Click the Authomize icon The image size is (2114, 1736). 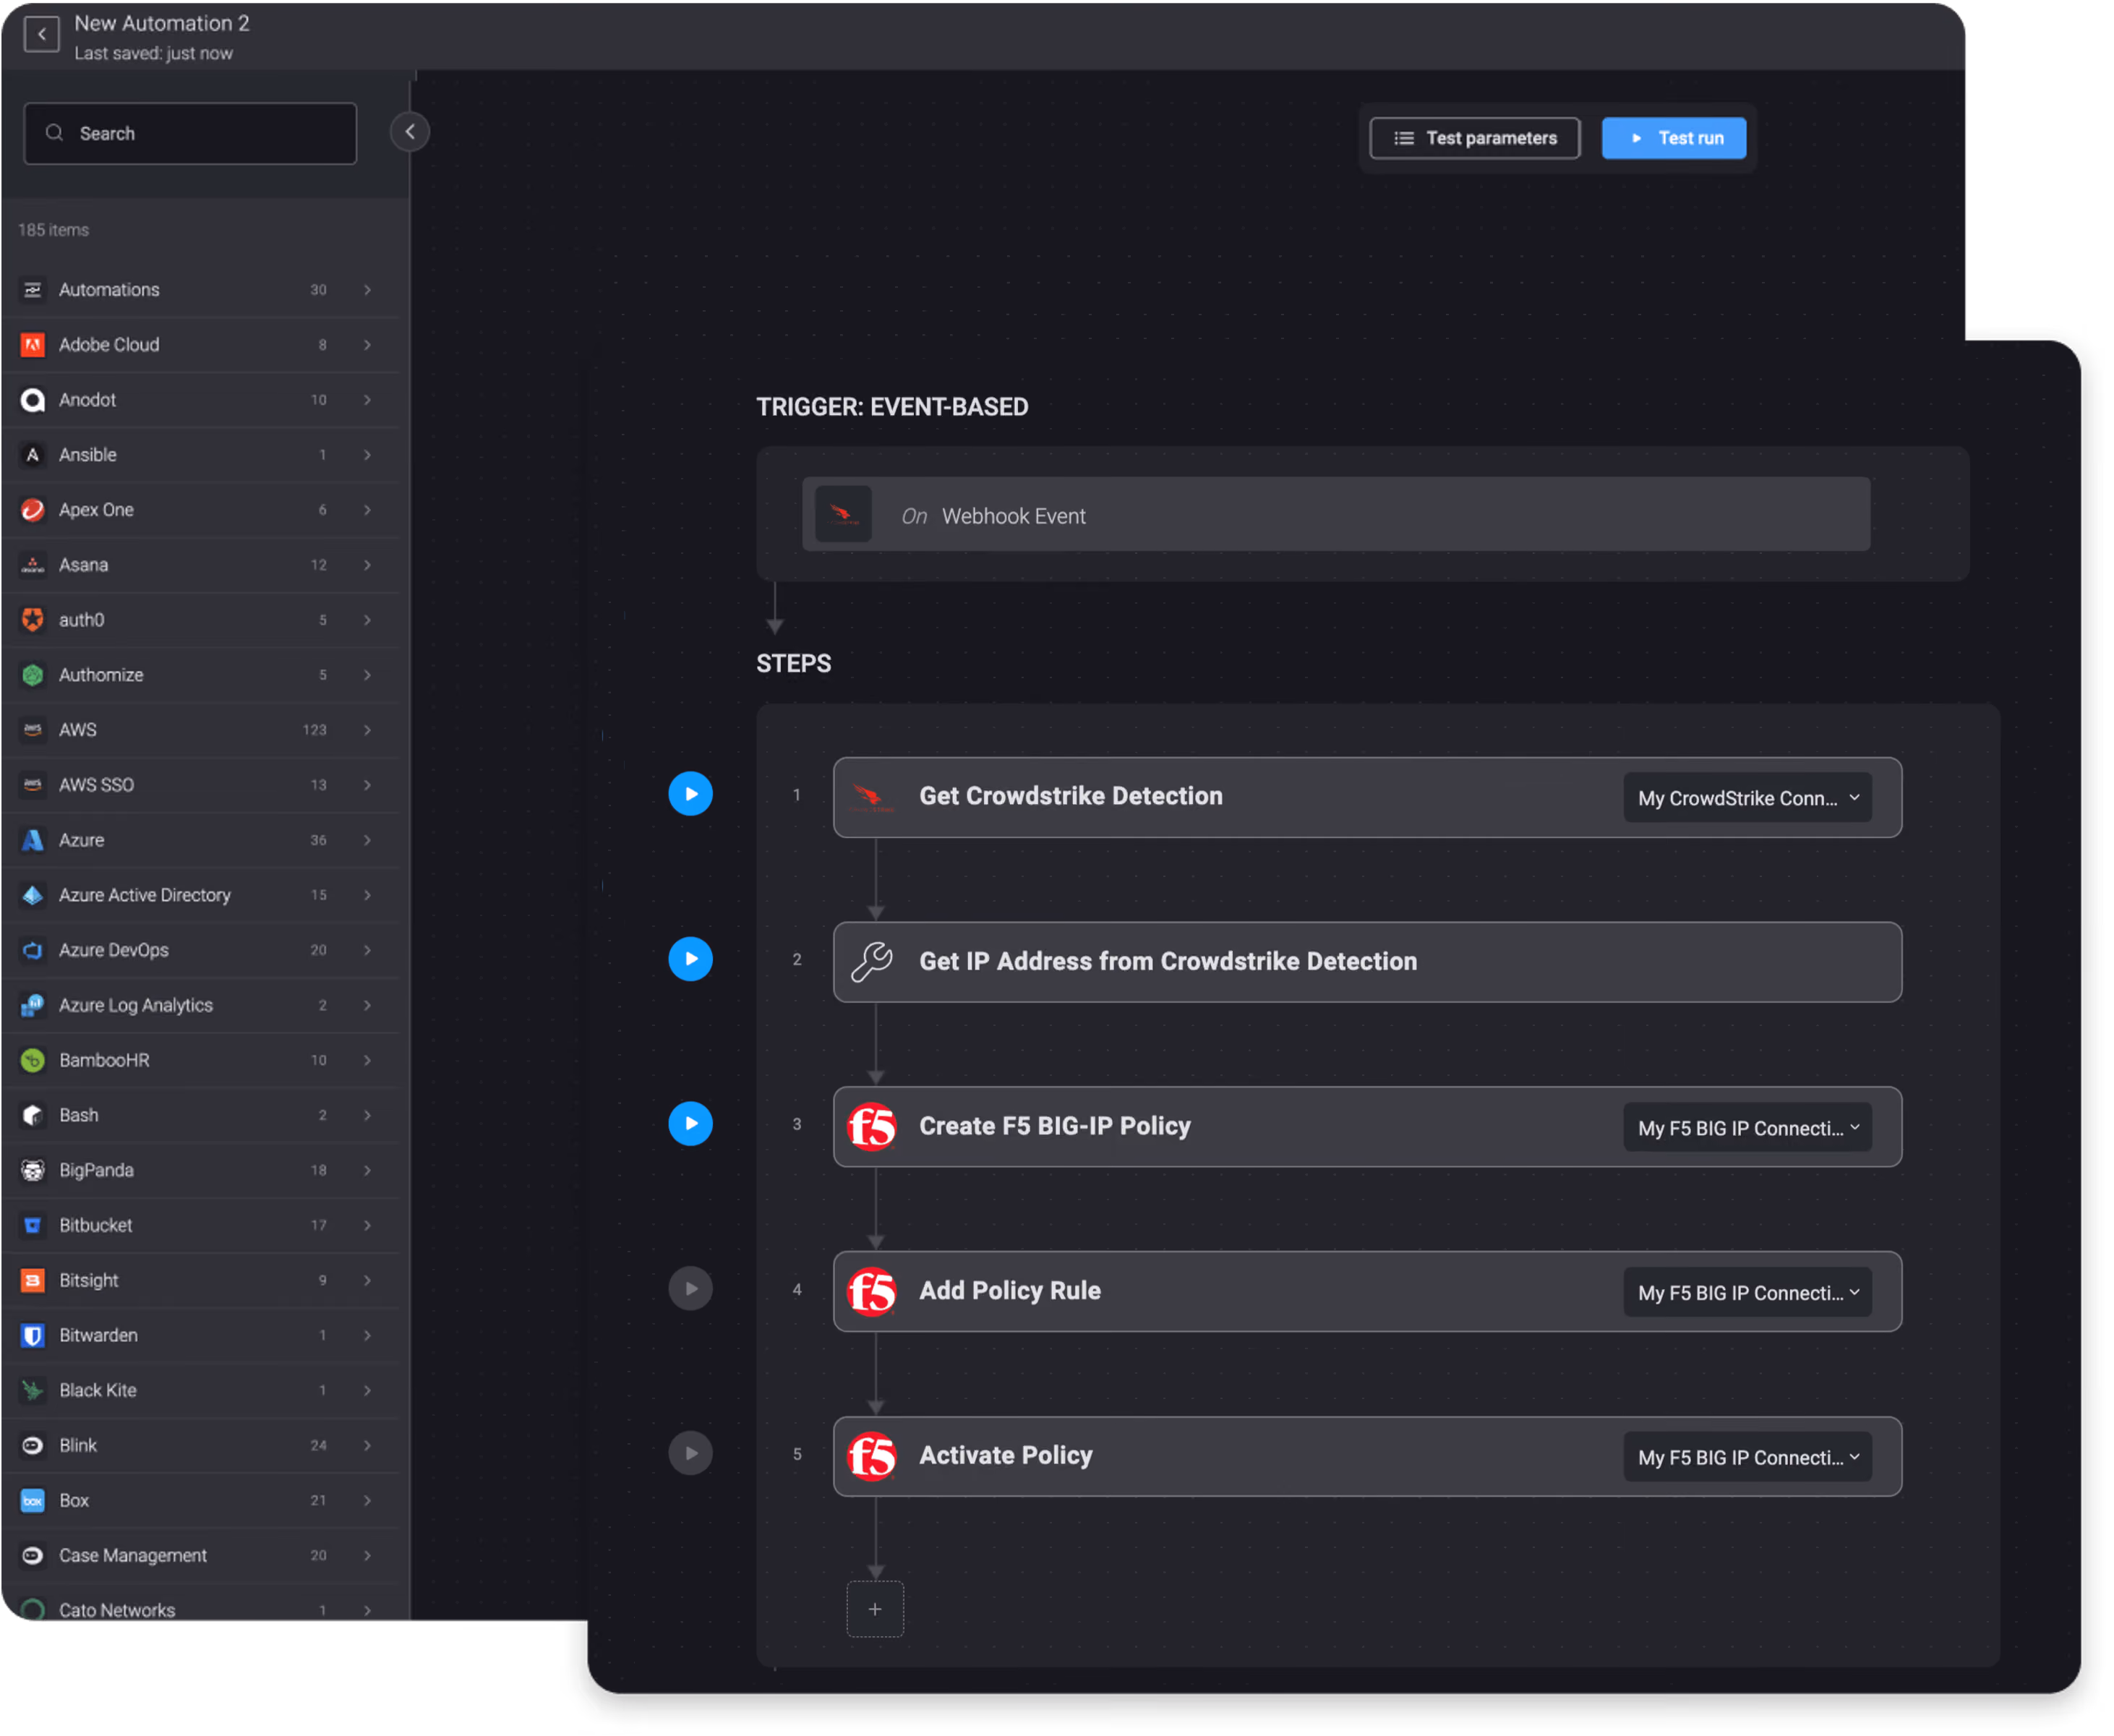[33, 675]
